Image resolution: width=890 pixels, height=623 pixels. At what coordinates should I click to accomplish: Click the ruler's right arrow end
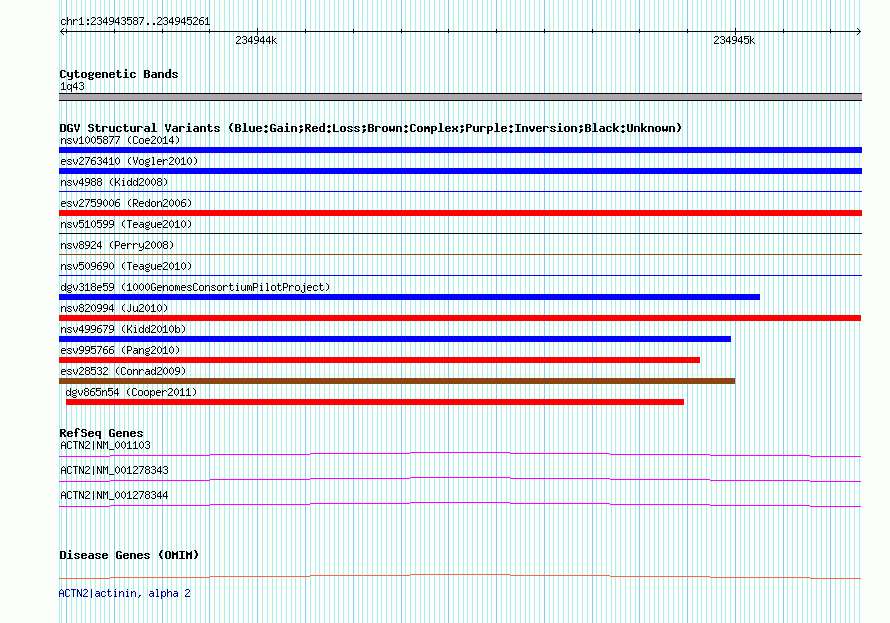[859, 32]
